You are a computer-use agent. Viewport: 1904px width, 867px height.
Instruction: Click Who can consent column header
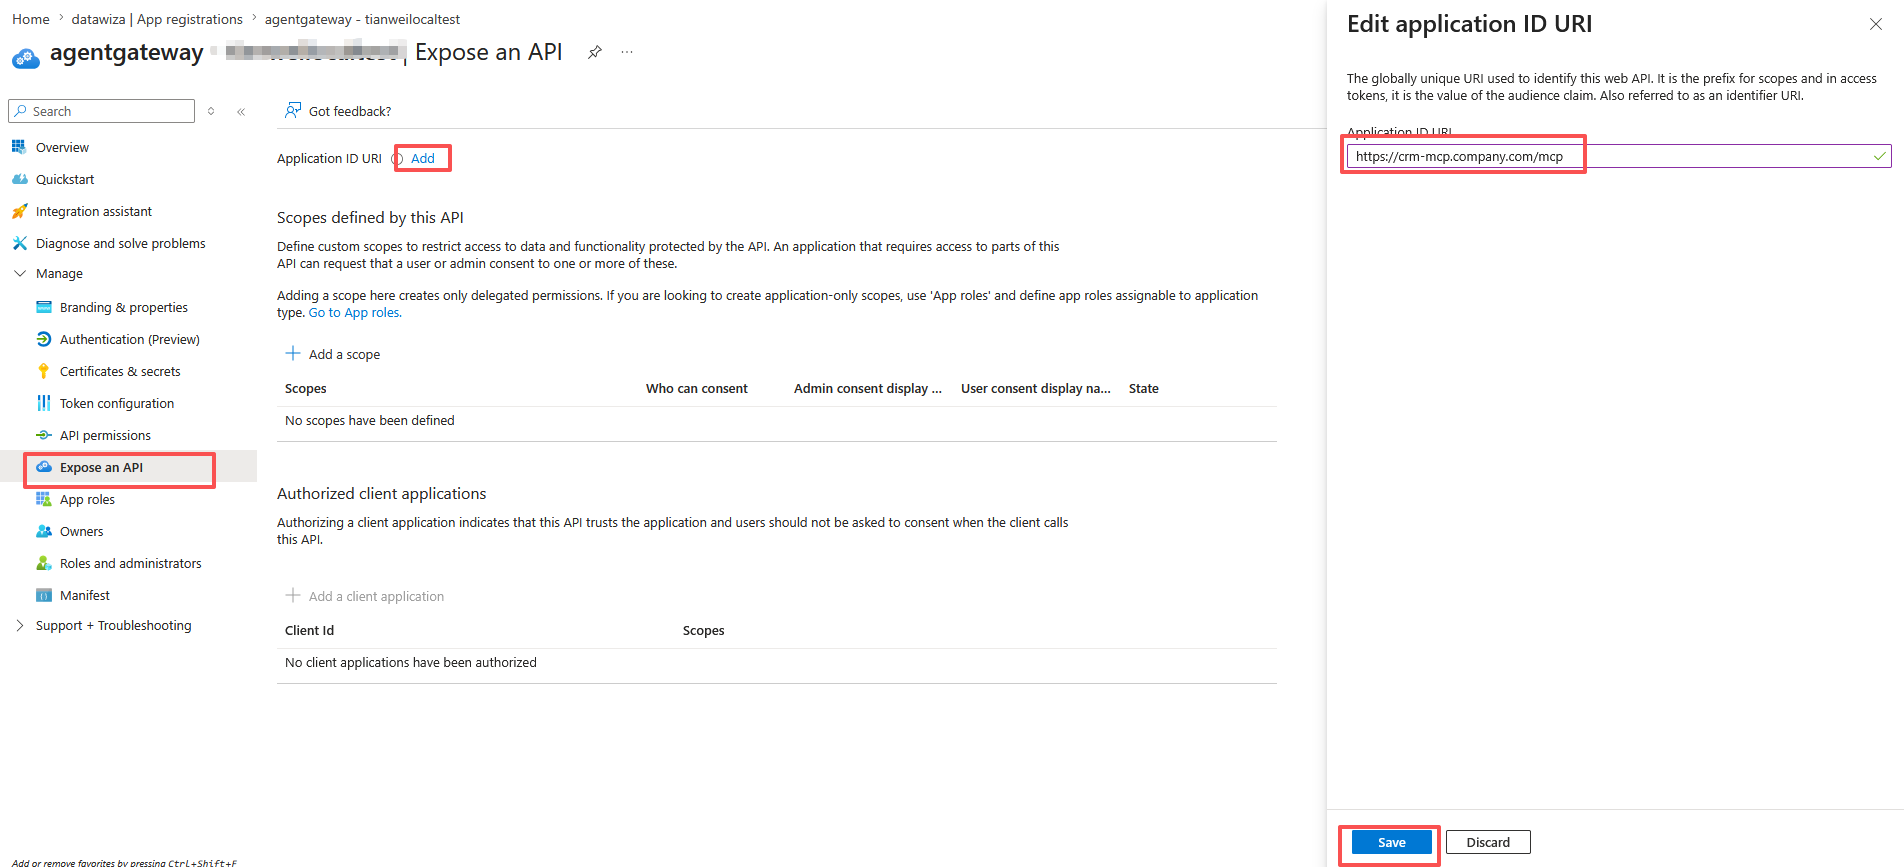click(697, 389)
